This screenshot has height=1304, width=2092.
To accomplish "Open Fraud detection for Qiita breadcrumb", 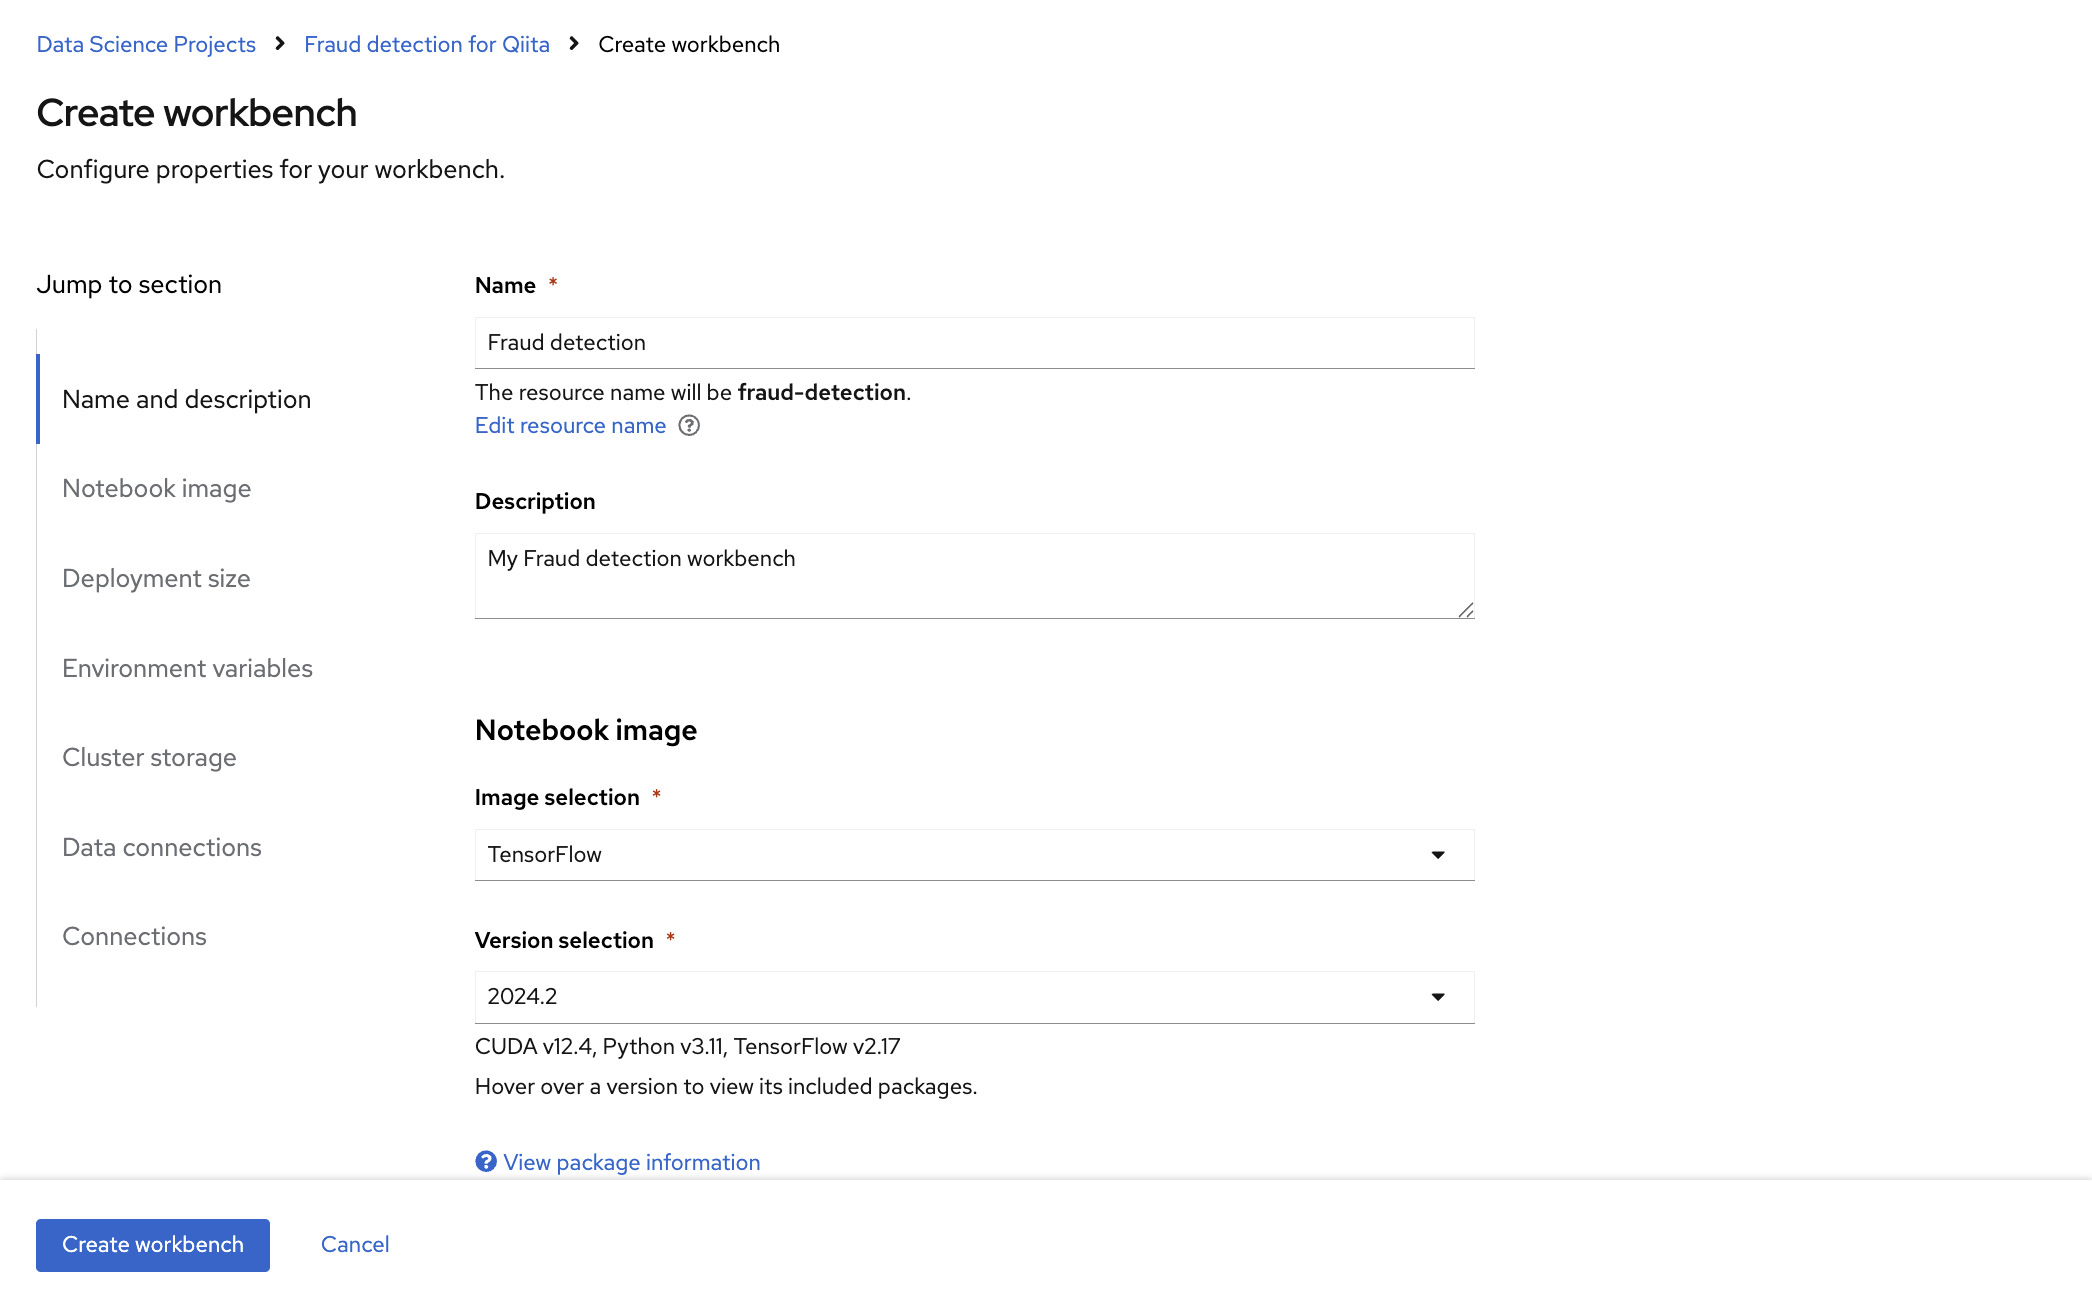I will click(426, 44).
